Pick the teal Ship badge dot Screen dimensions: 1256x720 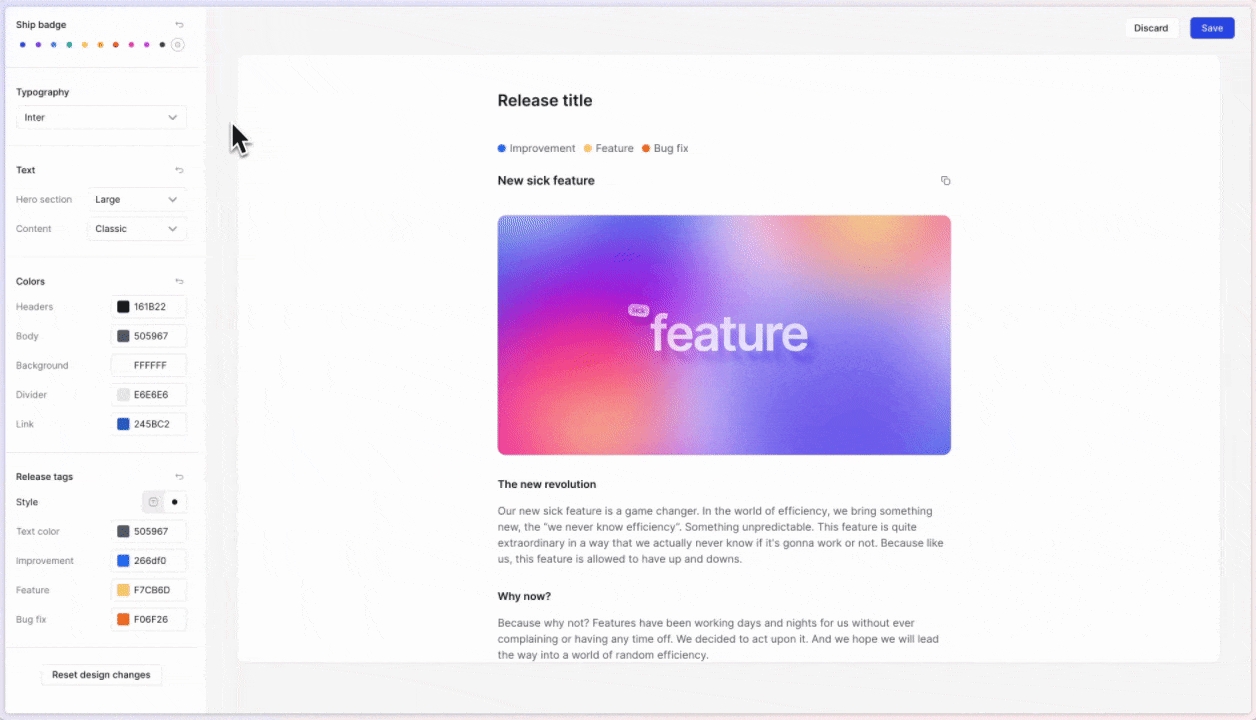coord(69,45)
